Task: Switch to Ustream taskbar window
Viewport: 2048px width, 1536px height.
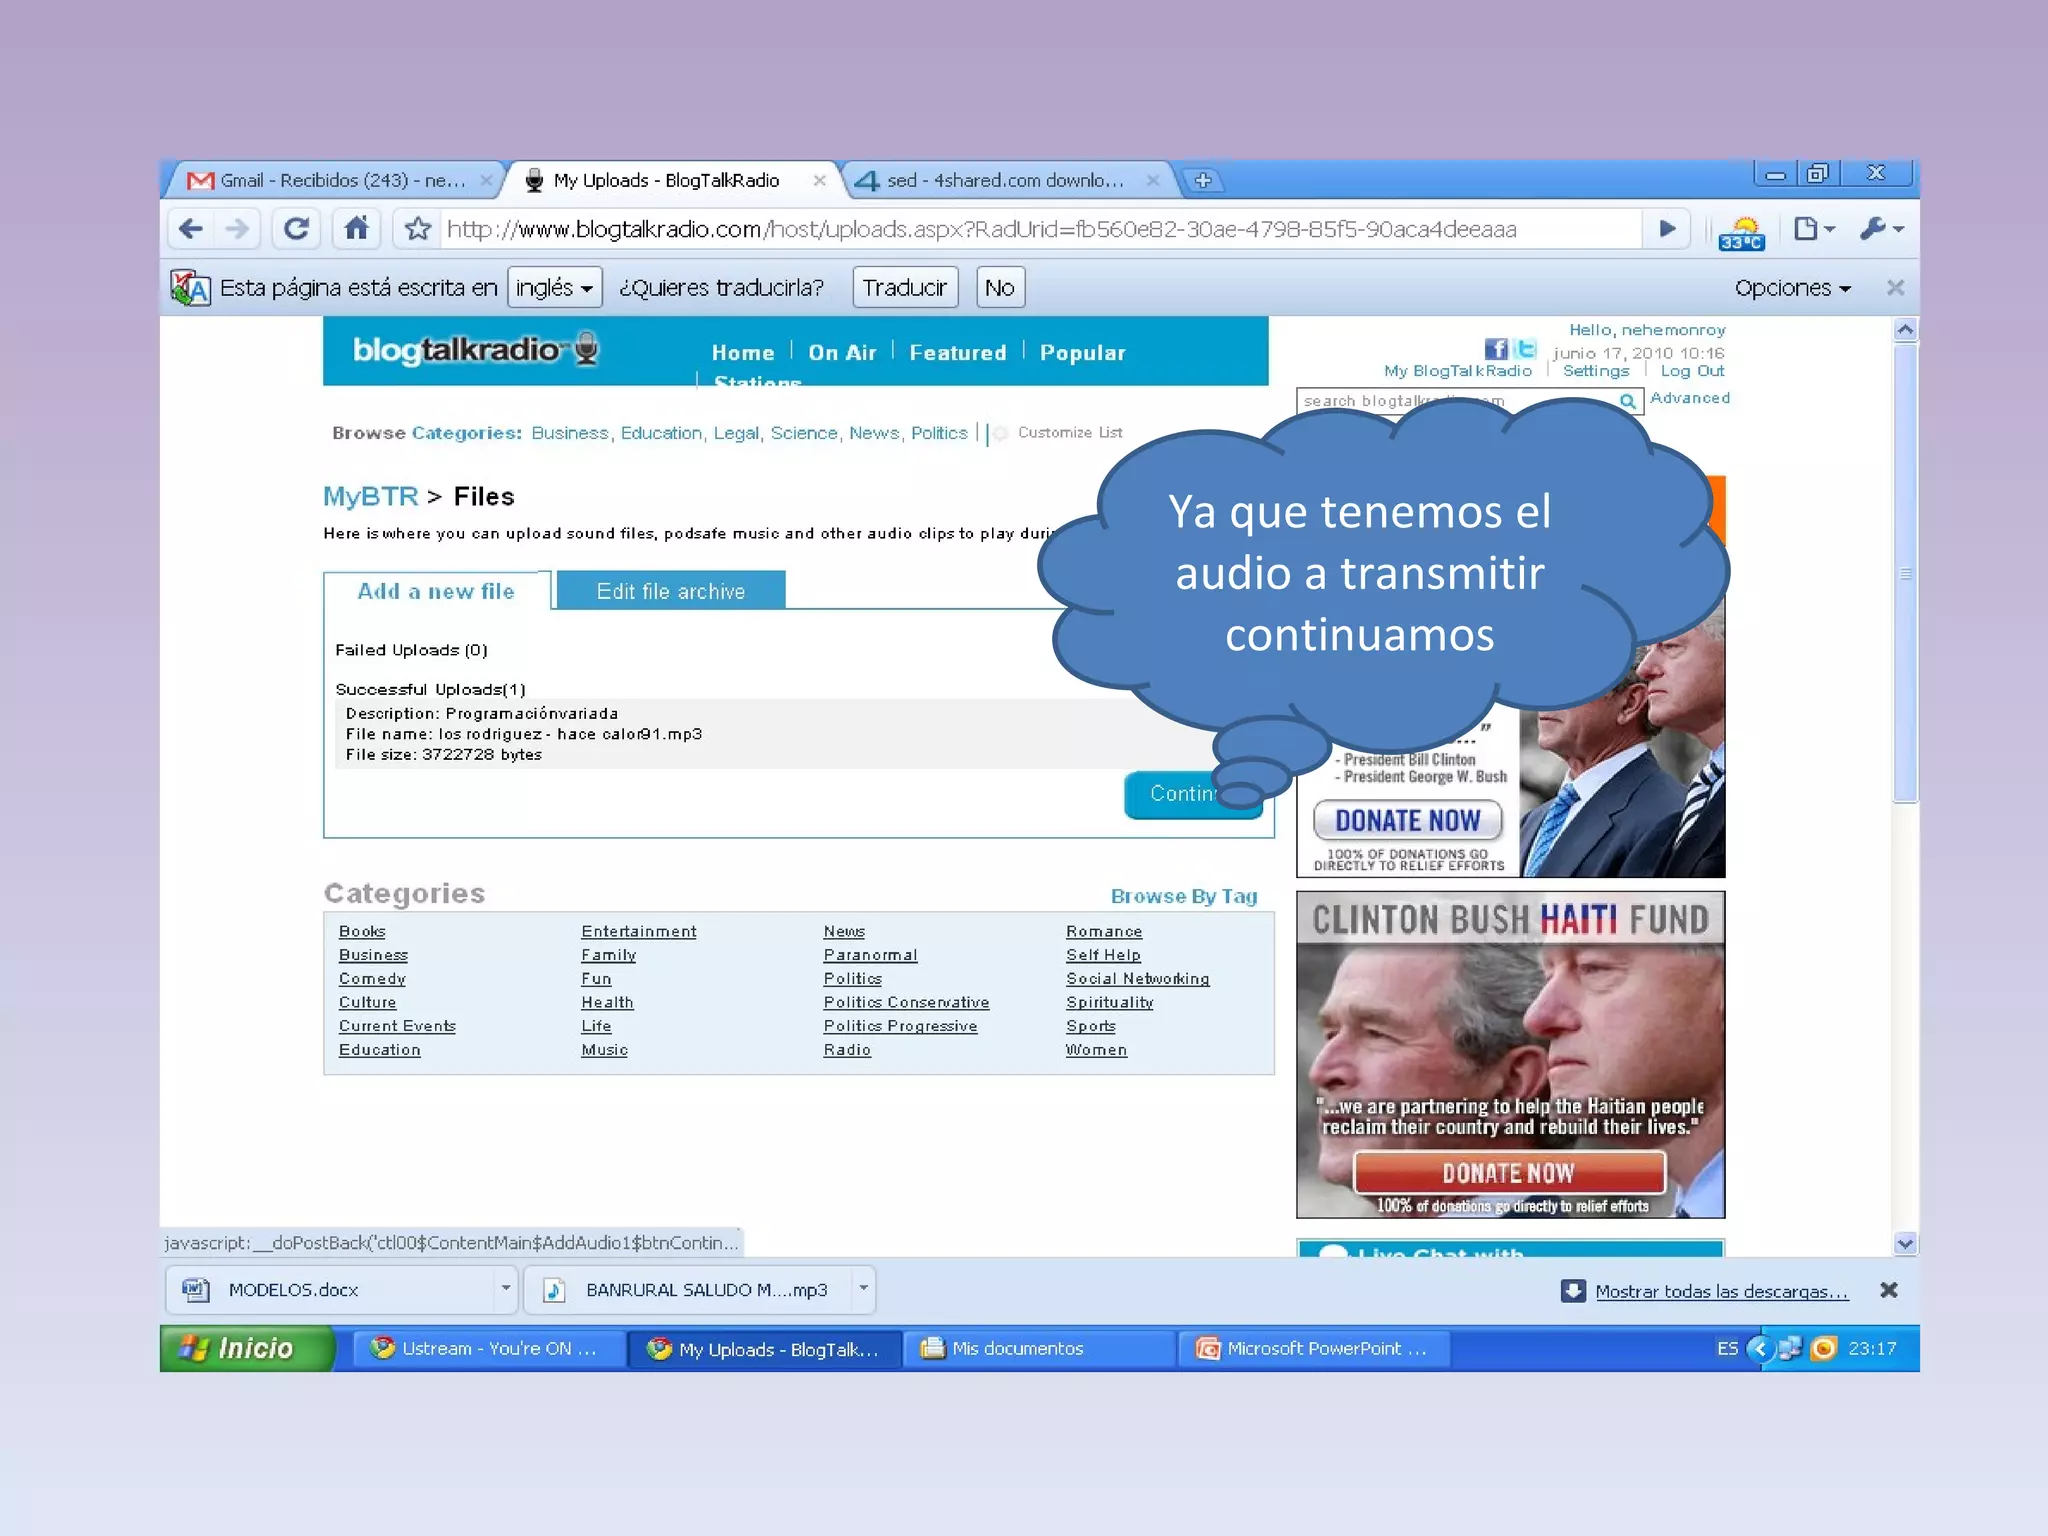Action: click(487, 1348)
